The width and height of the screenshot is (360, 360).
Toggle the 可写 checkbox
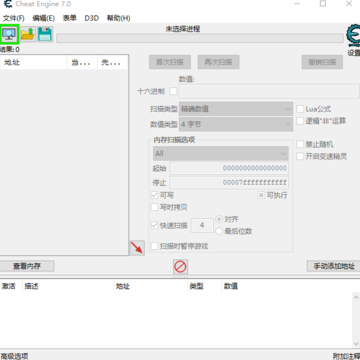click(x=154, y=195)
